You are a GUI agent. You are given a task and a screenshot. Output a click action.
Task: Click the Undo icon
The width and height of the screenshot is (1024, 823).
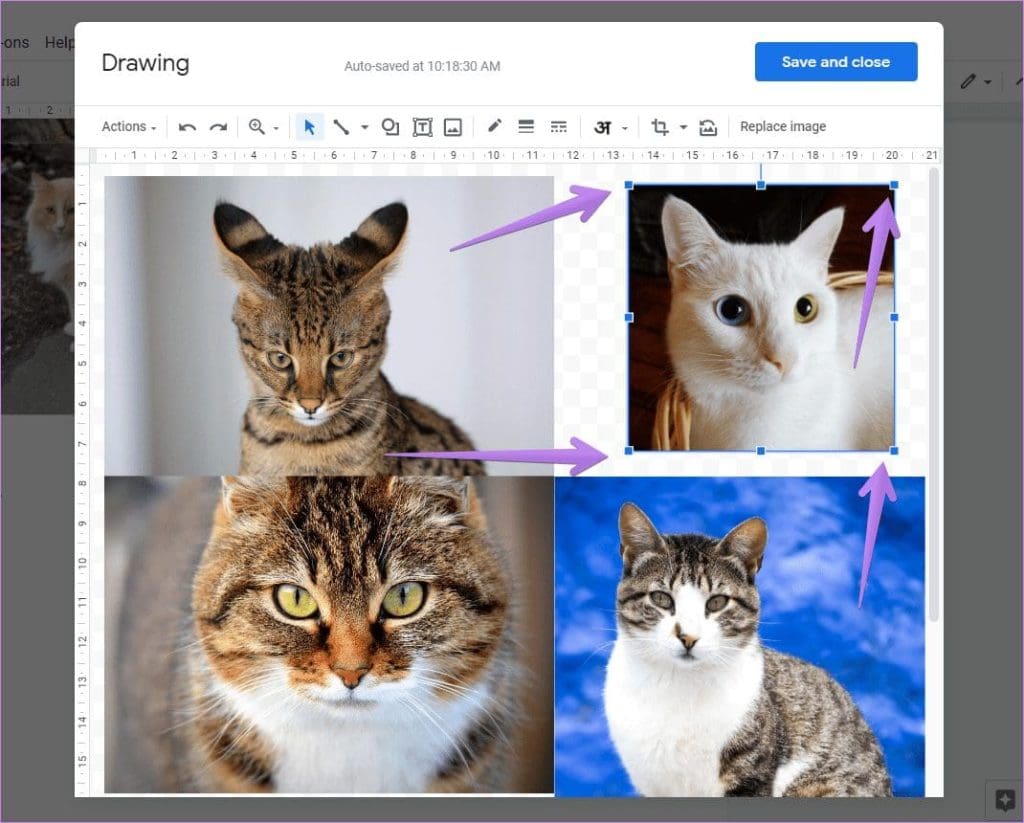[186, 127]
